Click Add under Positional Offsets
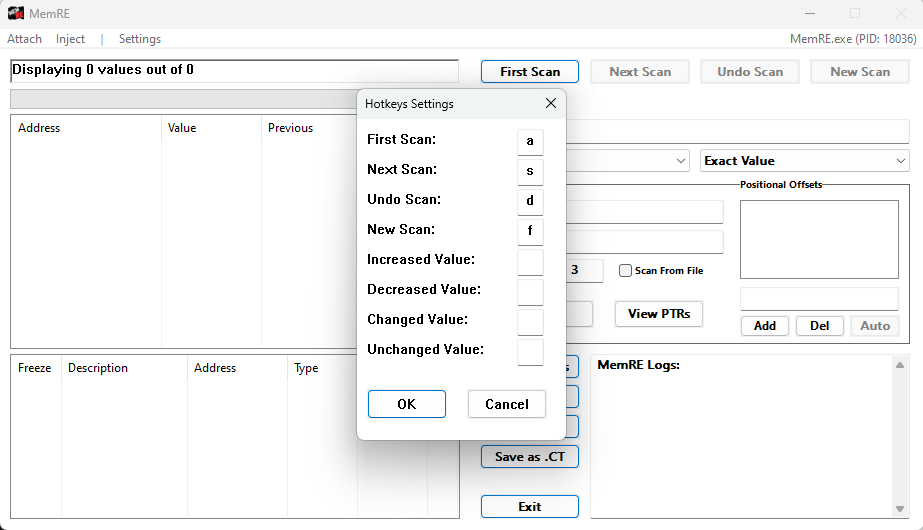 point(765,326)
